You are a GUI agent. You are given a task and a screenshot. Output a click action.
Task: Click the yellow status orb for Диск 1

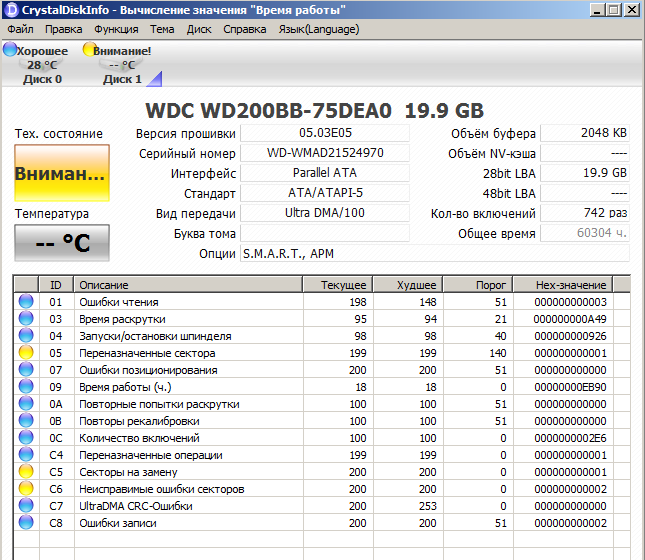coord(88,49)
